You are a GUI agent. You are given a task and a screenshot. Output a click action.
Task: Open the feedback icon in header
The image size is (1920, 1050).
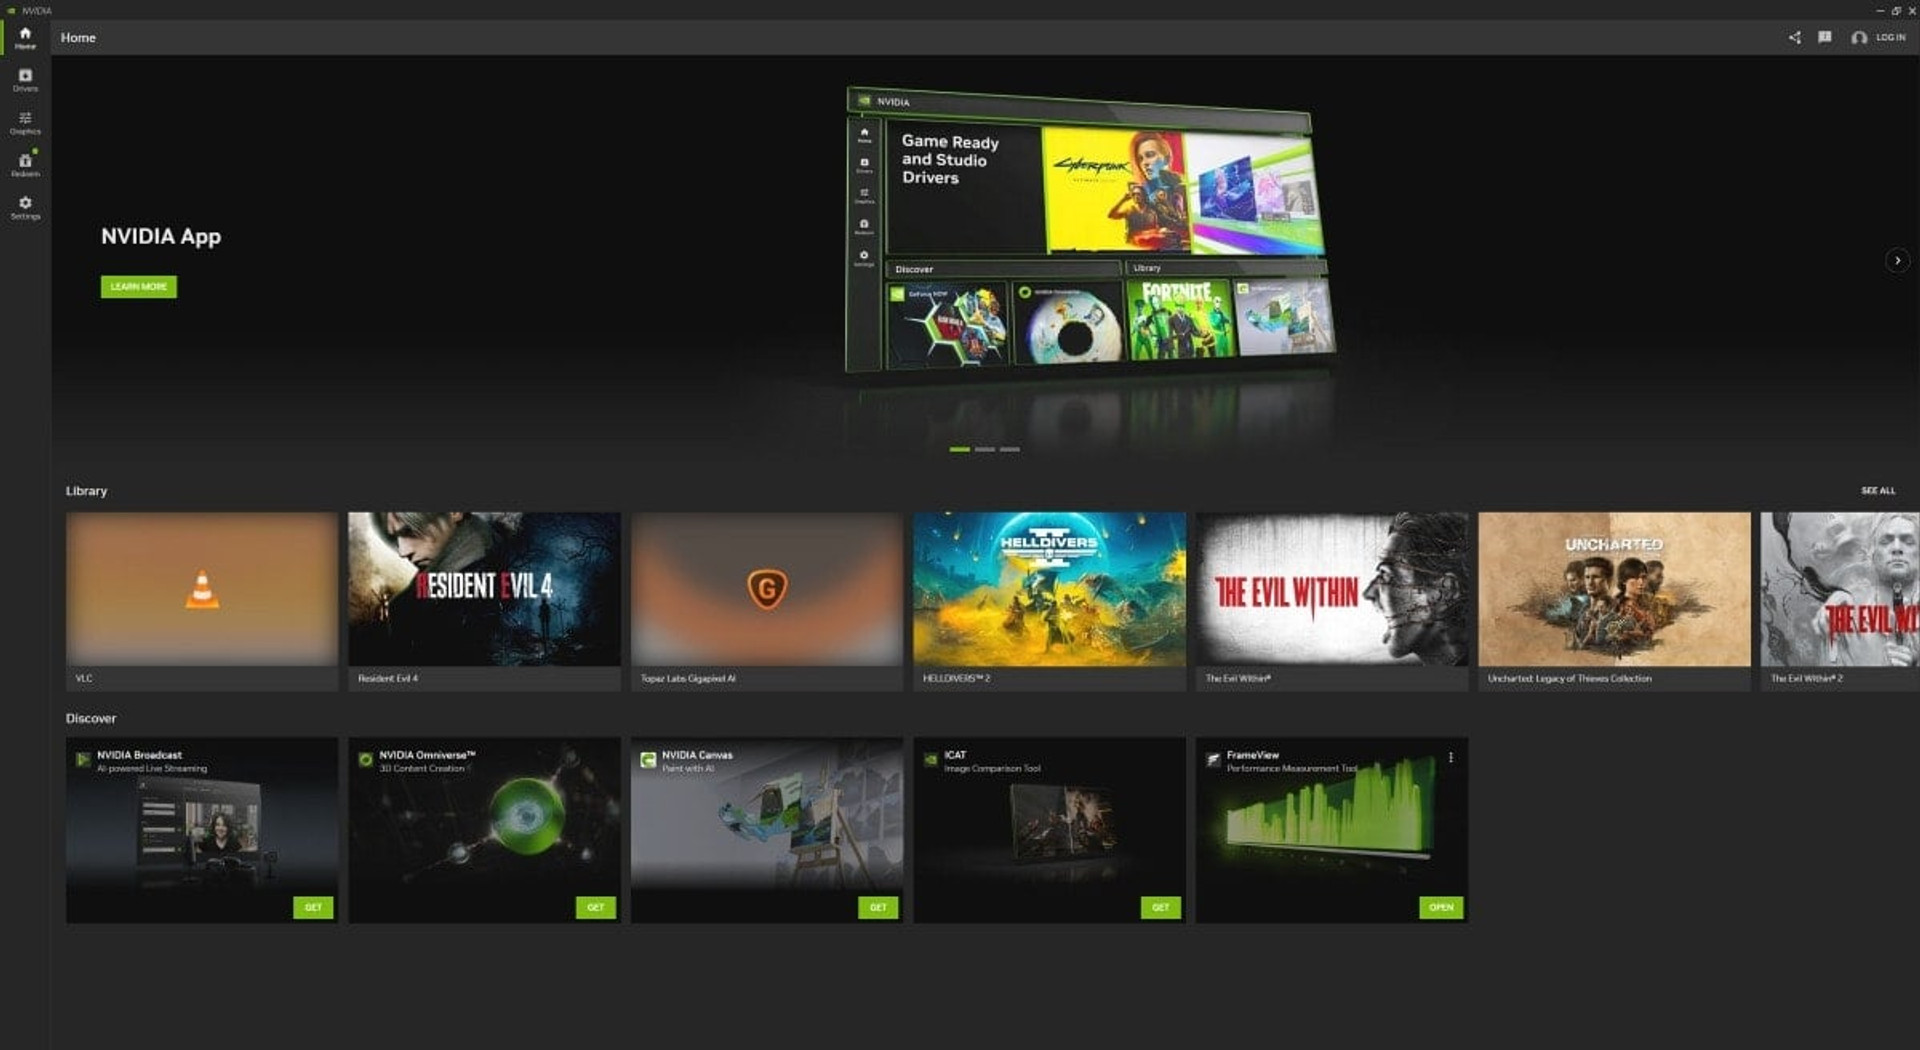[x=1825, y=37]
